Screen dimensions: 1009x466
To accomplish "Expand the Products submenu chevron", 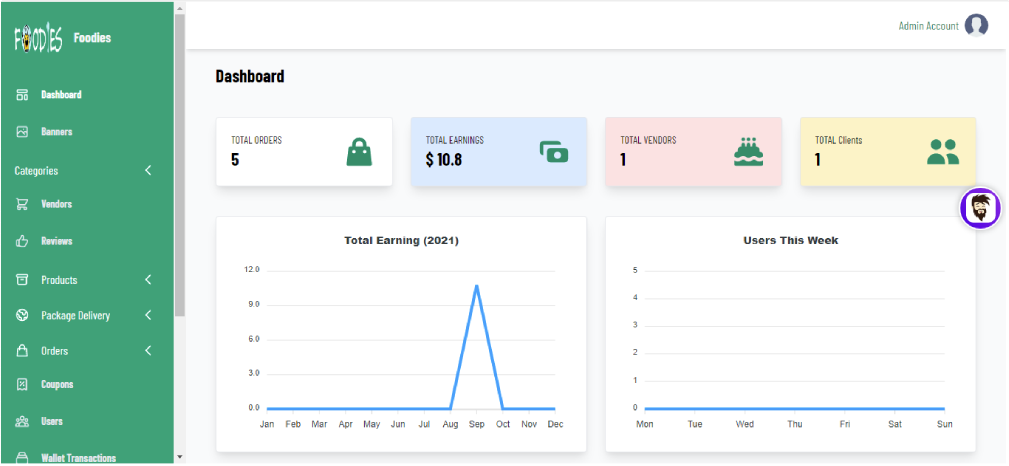I will [x=148, y=280].
